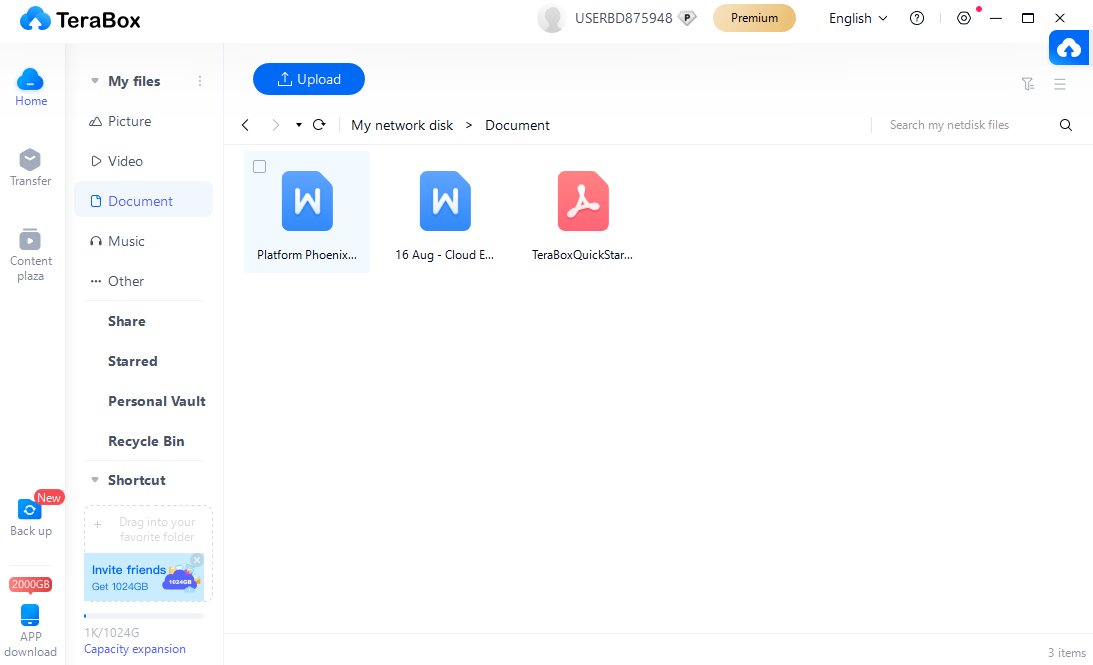
Task: Click the premium diamond badge icon
Action: [x=687, y=19]
